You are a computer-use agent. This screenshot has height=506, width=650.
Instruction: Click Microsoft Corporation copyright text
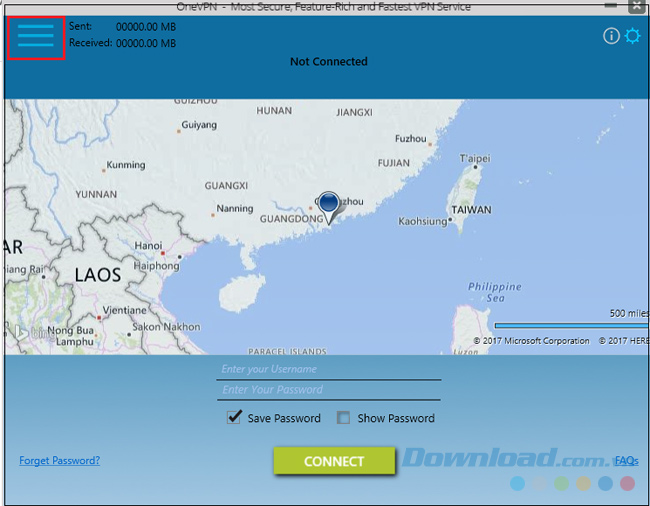(x=531, y=341)
